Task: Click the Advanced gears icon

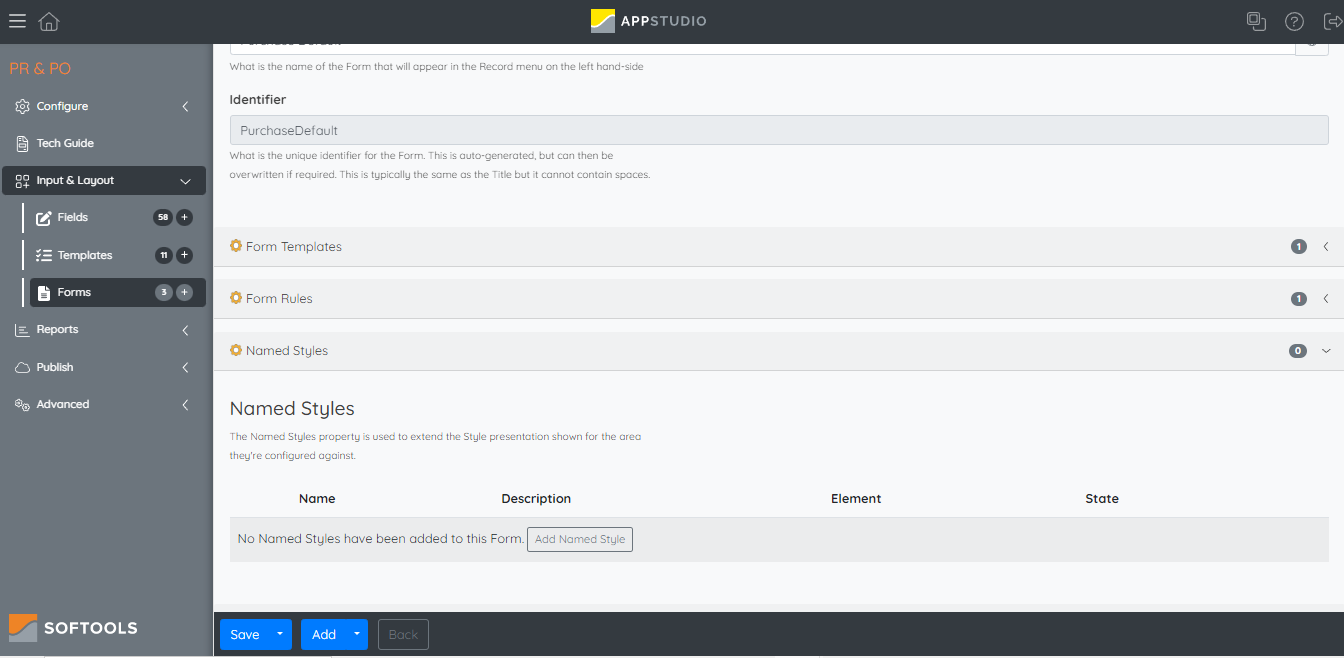Action: [22, 405]
